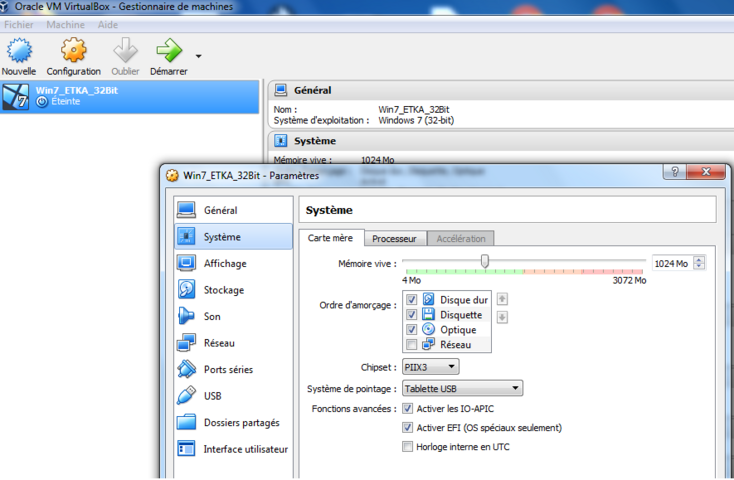Screen dimensions: 734x480
Task: Enable Réseau boot option checkbox
Action: [411, 345]
